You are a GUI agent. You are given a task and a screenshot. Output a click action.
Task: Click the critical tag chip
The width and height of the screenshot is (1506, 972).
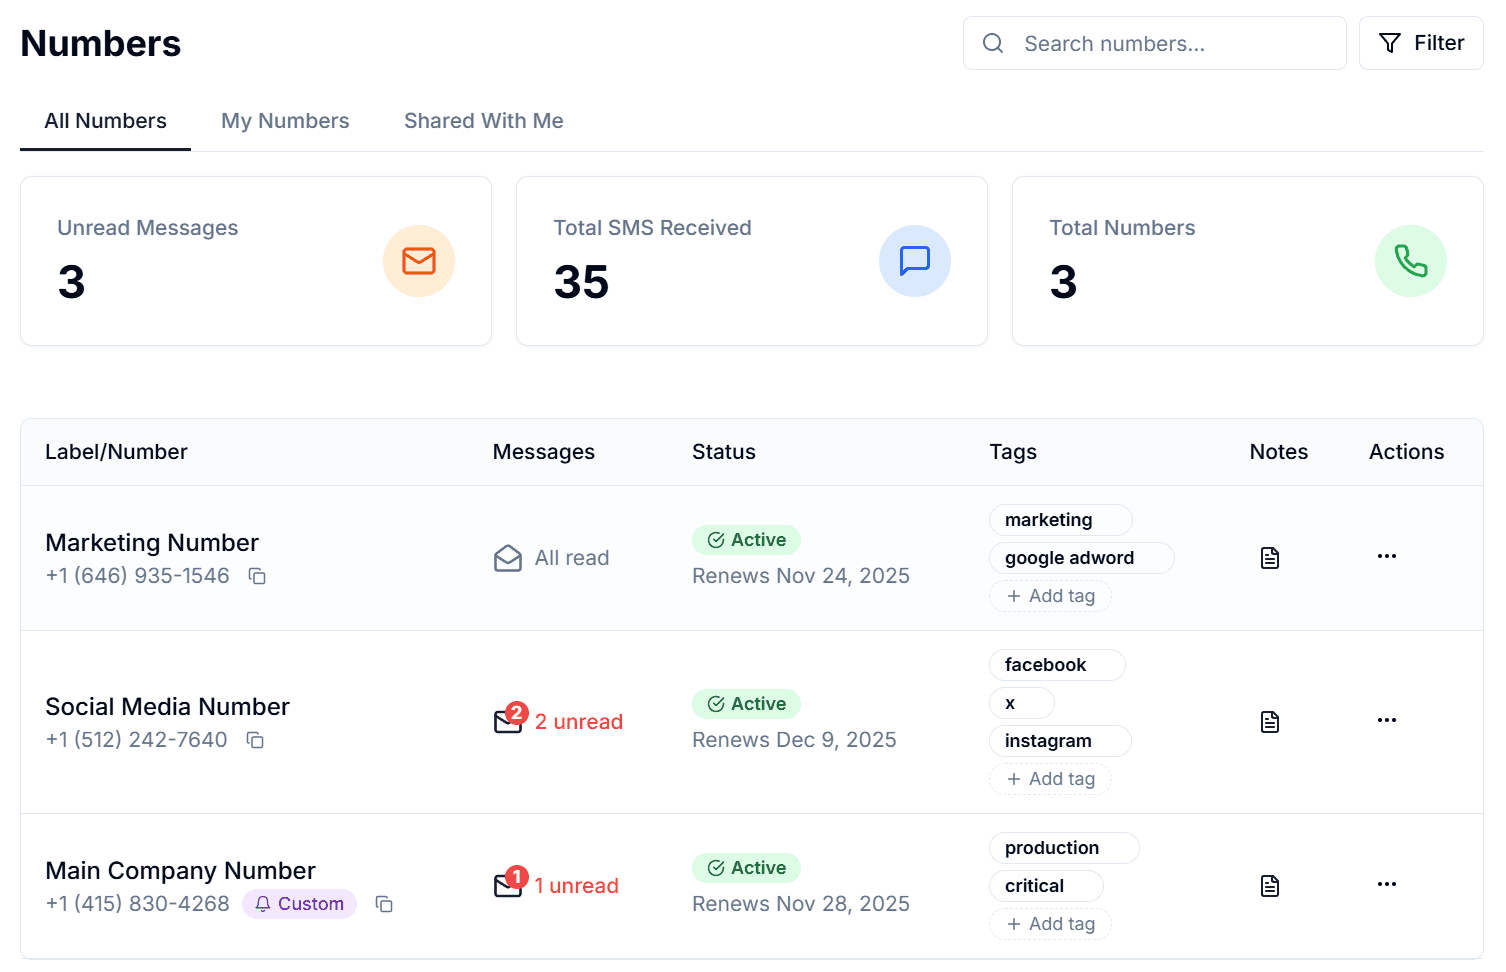click(1045, 885)
